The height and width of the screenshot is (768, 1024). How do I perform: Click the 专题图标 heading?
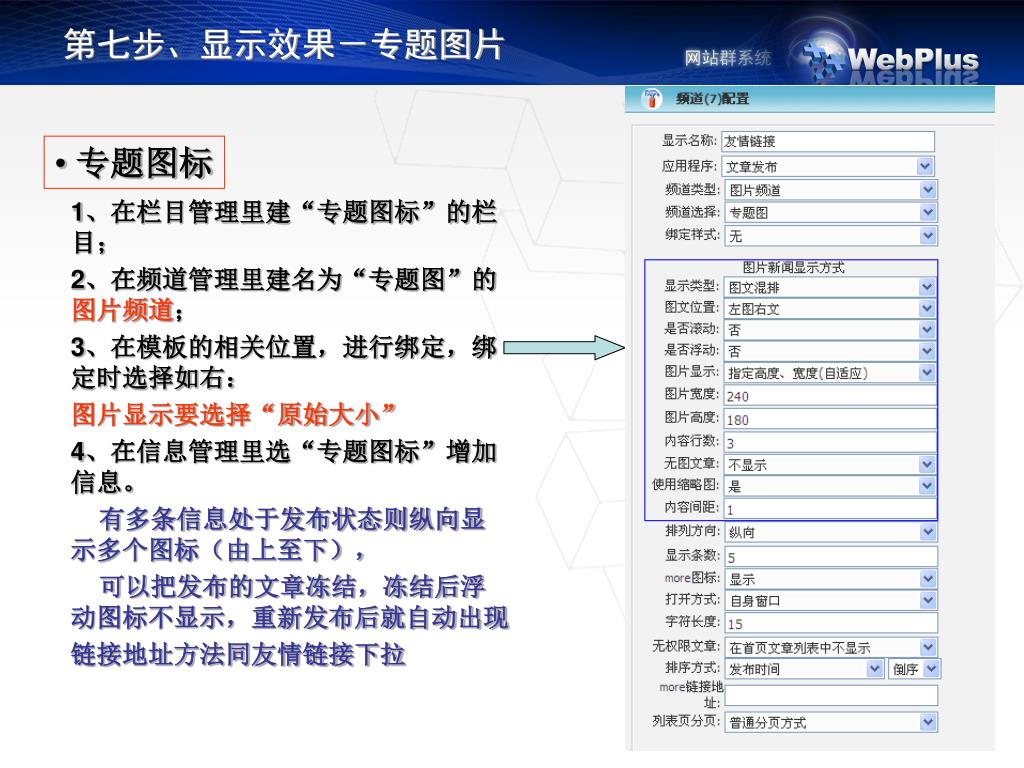[x=144, y=163]
